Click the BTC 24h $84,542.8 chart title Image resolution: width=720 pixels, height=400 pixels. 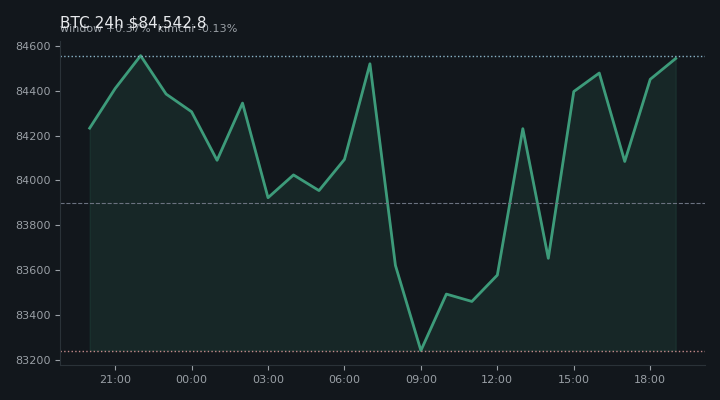(x=133, y=22)
